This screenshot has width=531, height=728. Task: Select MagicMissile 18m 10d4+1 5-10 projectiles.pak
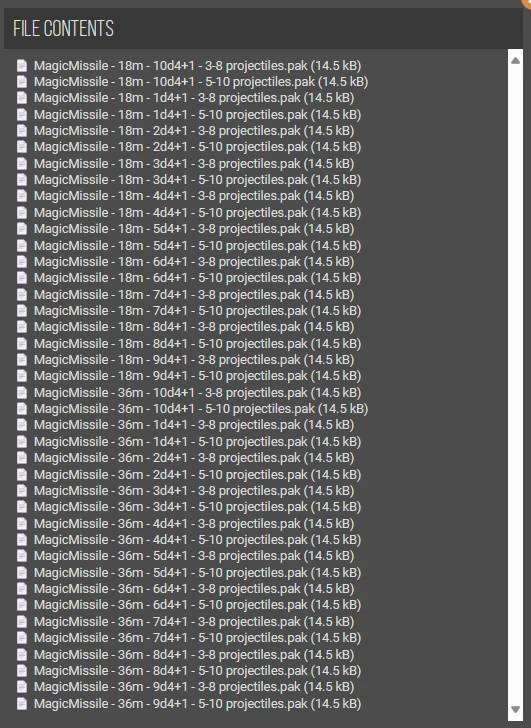tap(201, 82)
